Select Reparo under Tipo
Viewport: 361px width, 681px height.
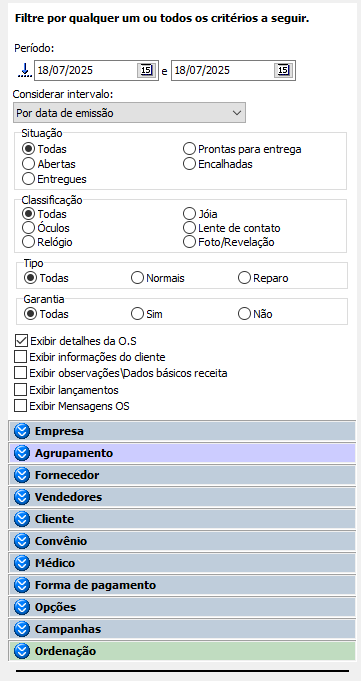coord(244,278)
